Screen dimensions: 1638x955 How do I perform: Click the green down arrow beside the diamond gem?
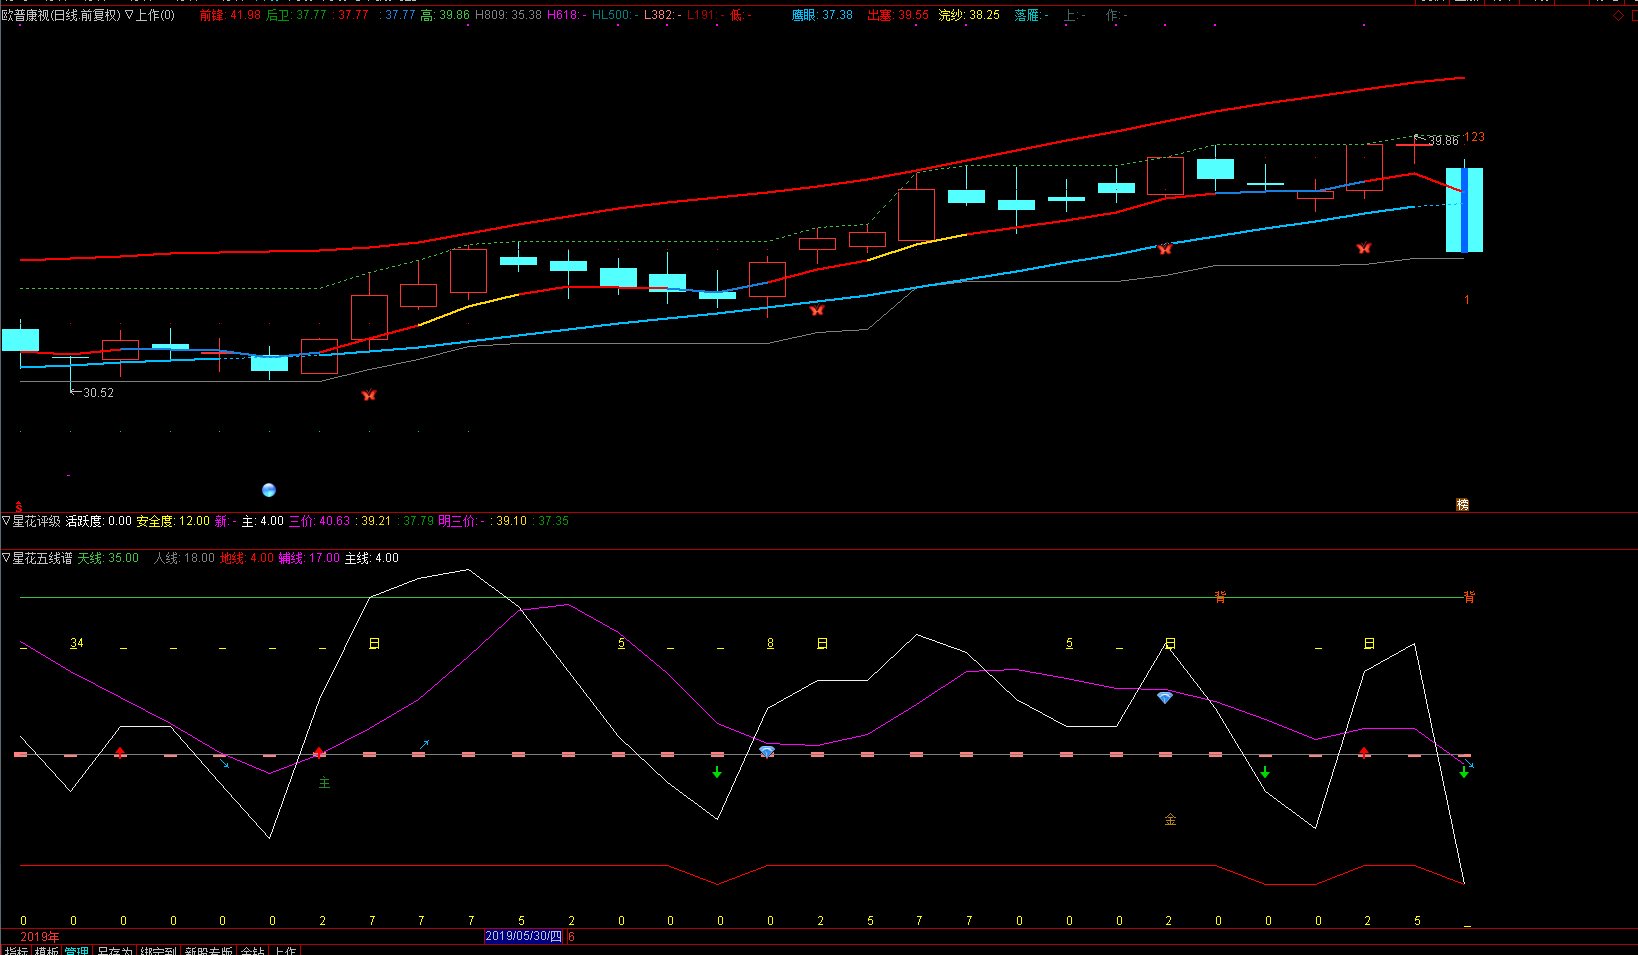coord(717,772)
